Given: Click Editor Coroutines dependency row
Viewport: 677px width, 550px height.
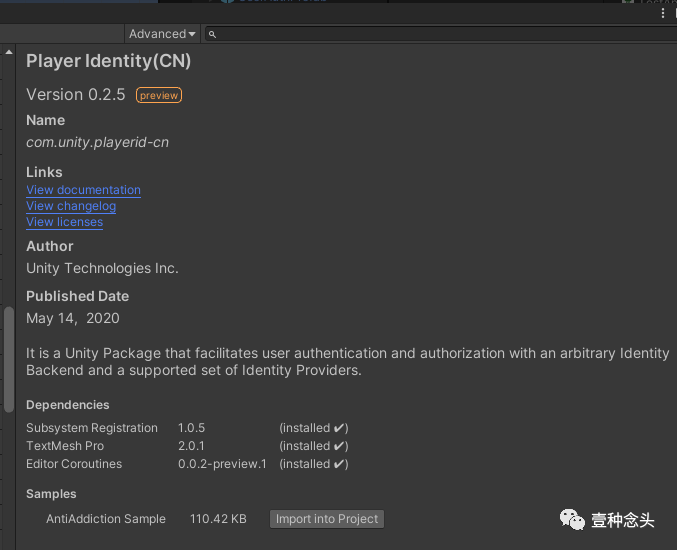Looking at the screenshot, I should click(x=187, y=464).
